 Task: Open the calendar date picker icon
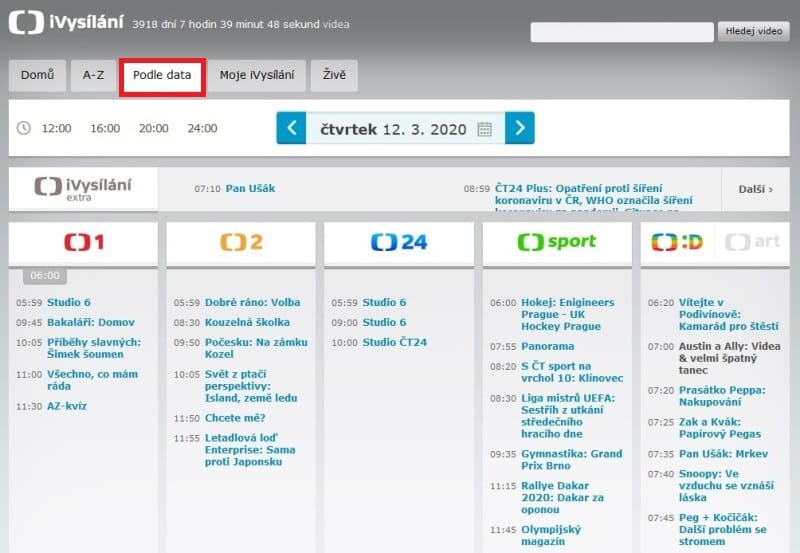tap(484, 129)
